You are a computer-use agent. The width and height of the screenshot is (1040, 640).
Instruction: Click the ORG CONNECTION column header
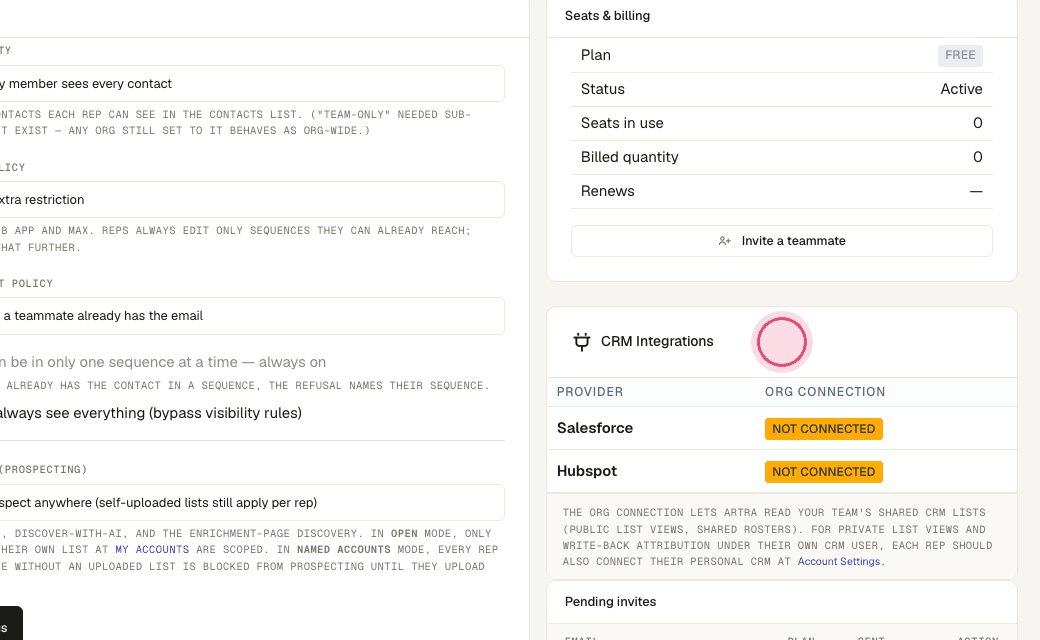coord(824,392)
